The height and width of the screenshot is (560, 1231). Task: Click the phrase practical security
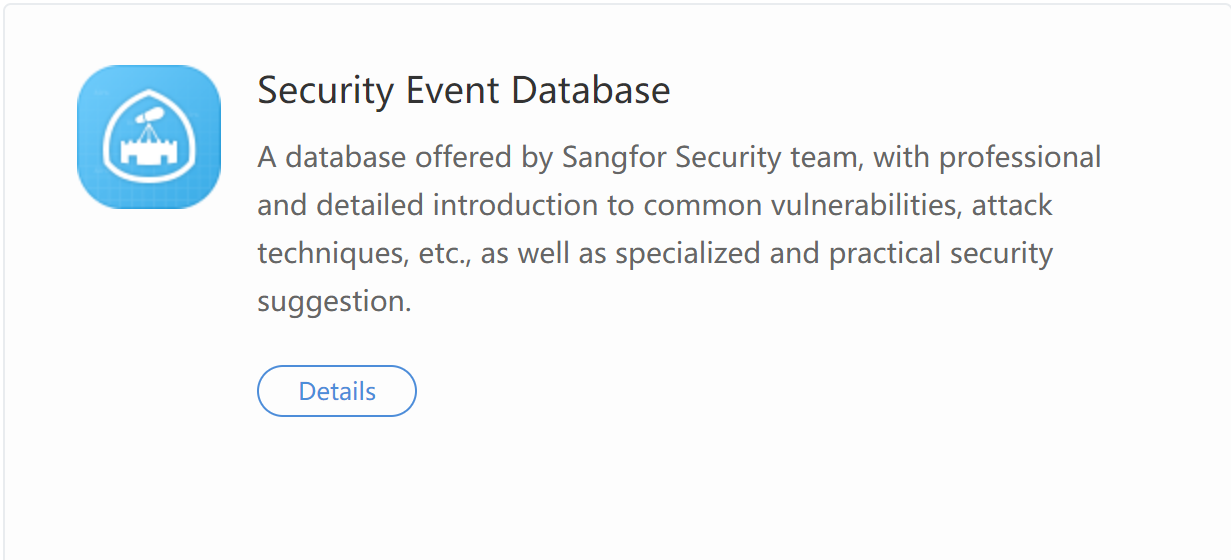pyautogui.click(x=940, y=253)
